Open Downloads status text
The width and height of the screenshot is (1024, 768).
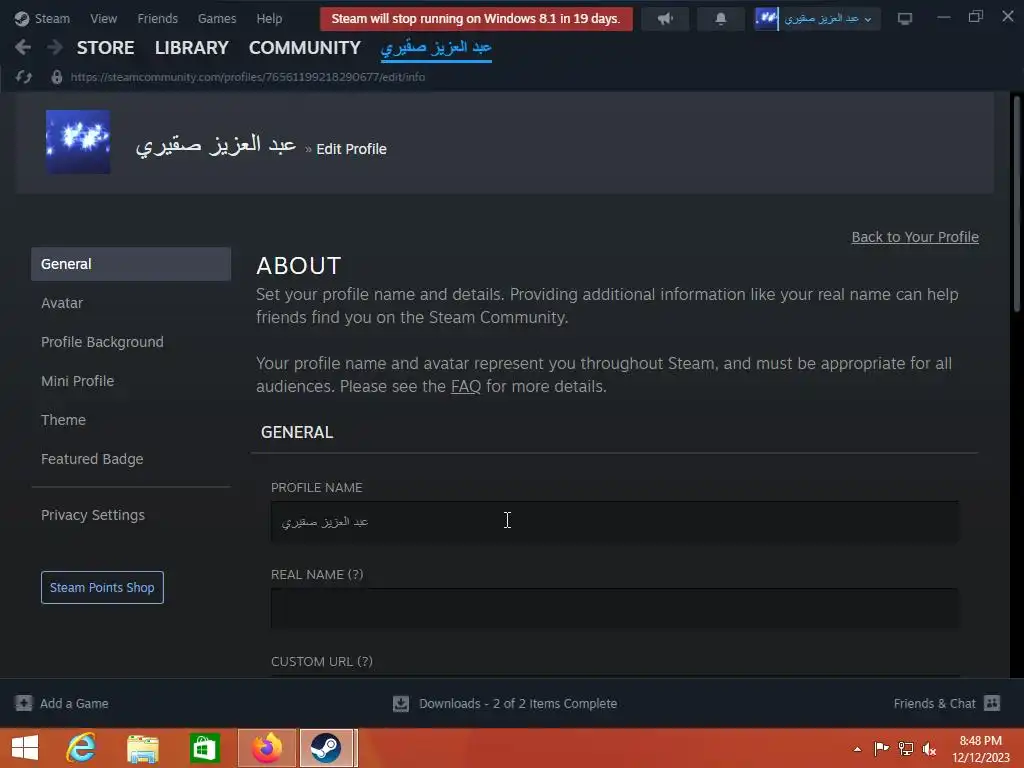pos(518,703)
